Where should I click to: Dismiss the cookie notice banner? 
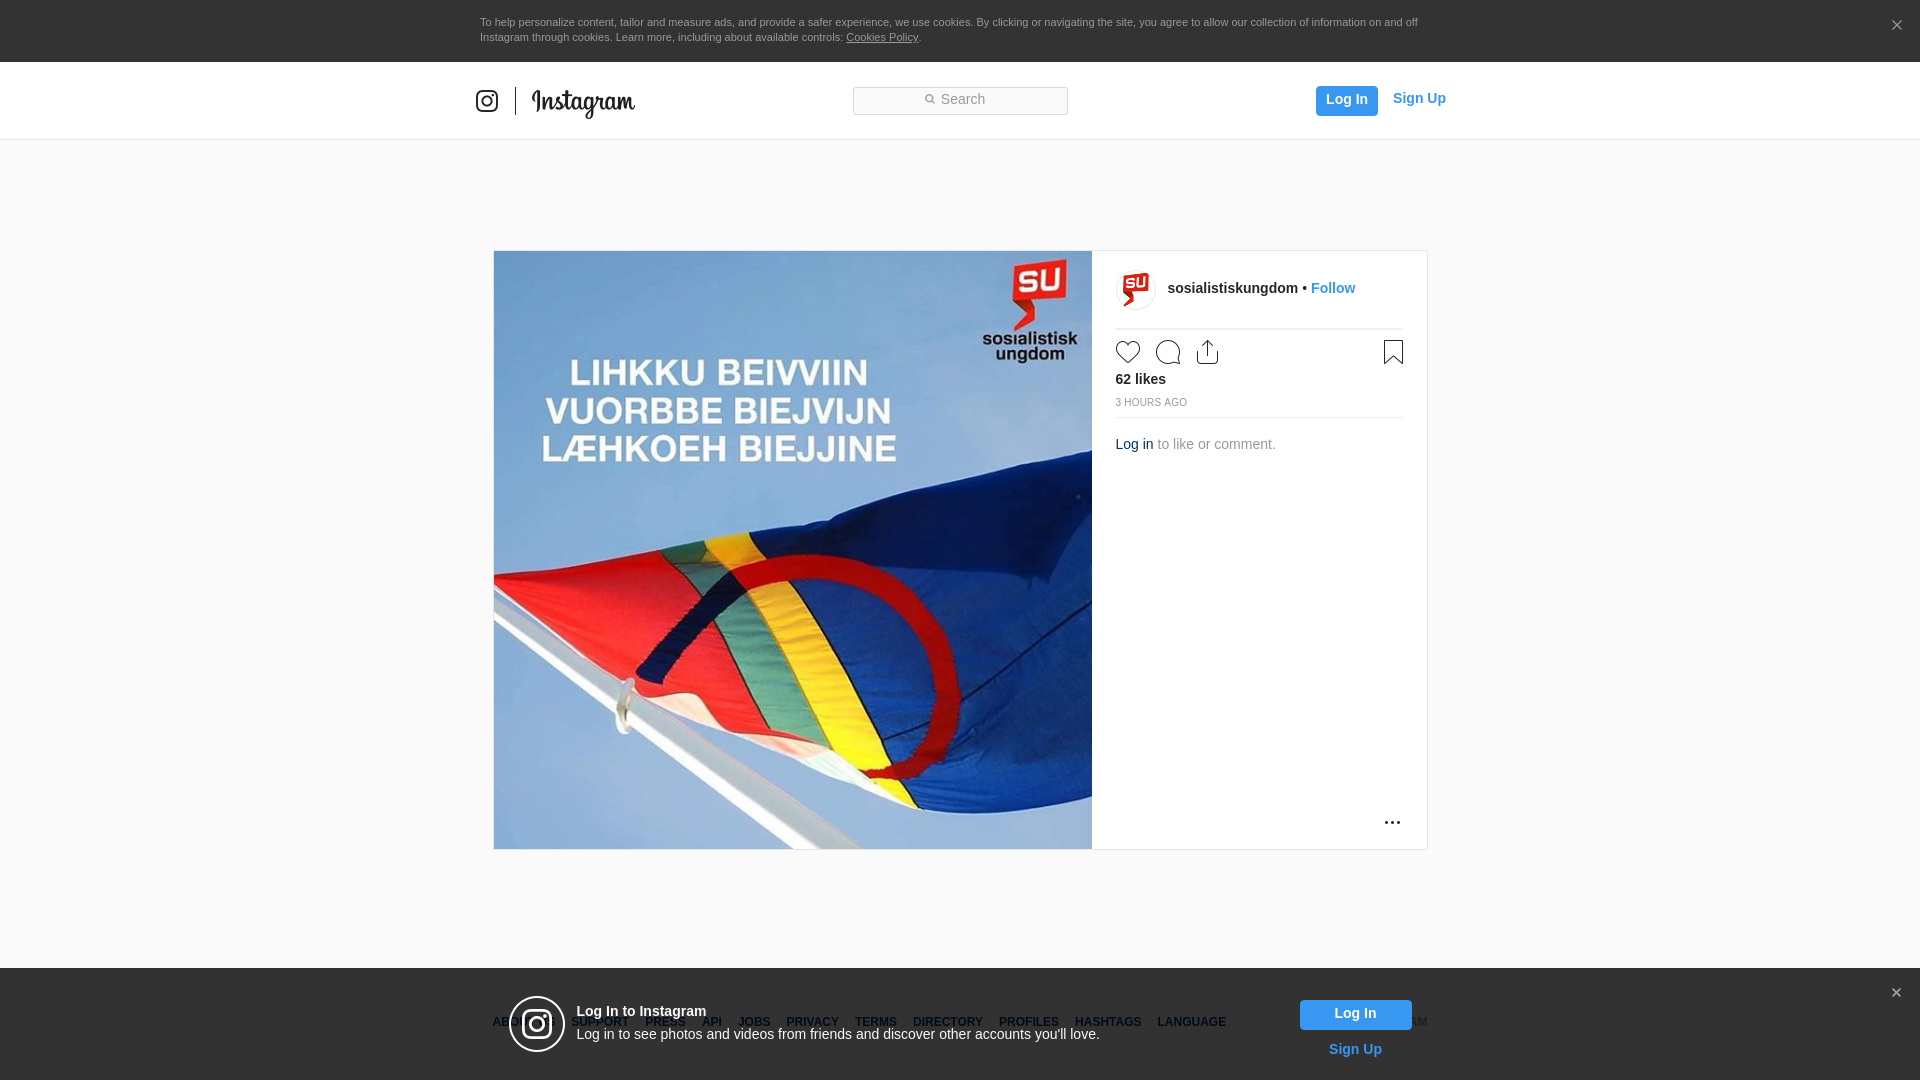(1896, 26)
